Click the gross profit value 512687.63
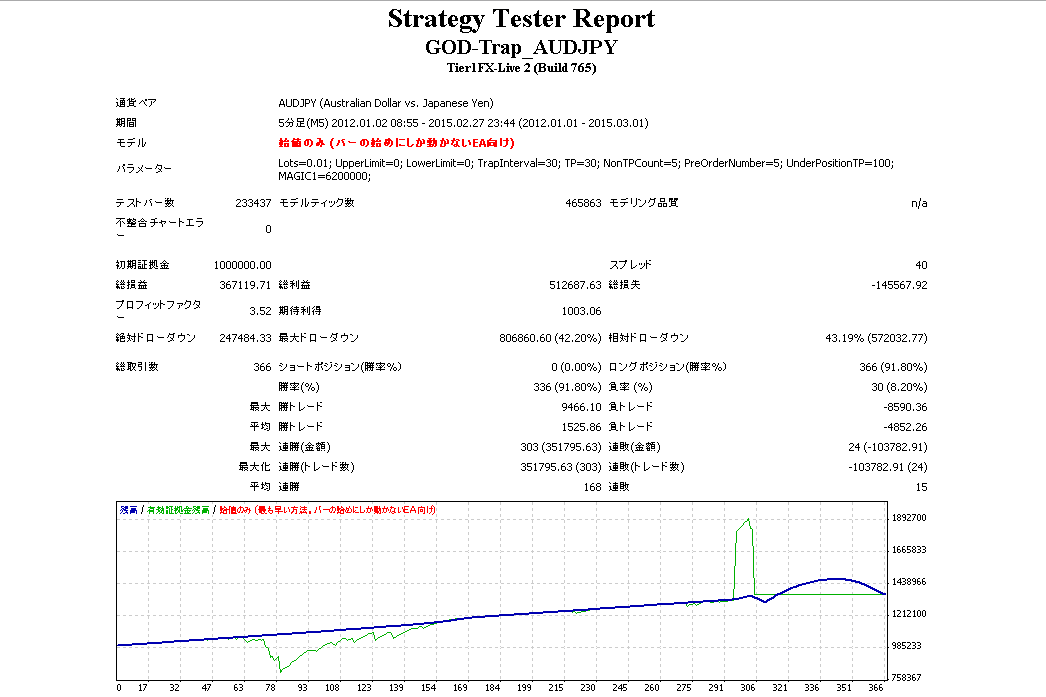1046x697 pixels. [x=575, y=285]
